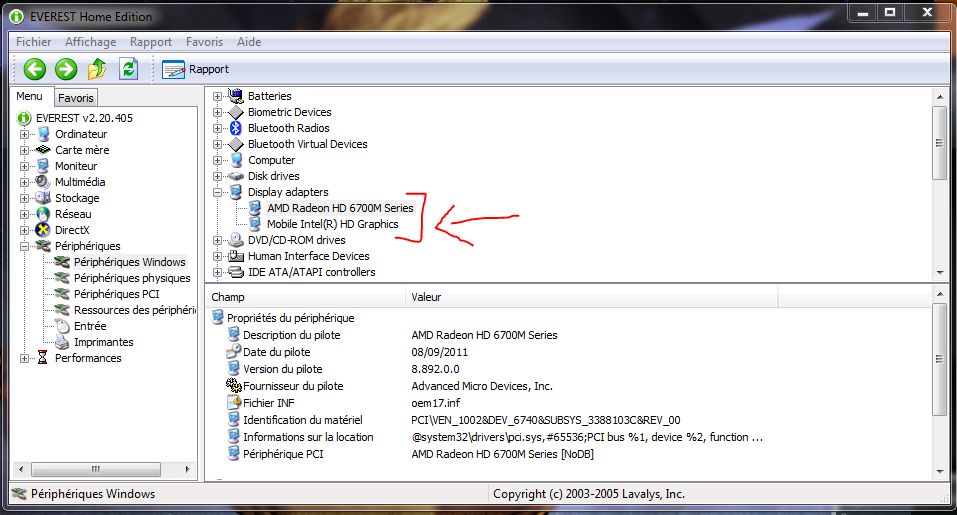Click the IDE ATA/ATAPI controllers icon
Screen dimensions: 957x515
(236, 272)
